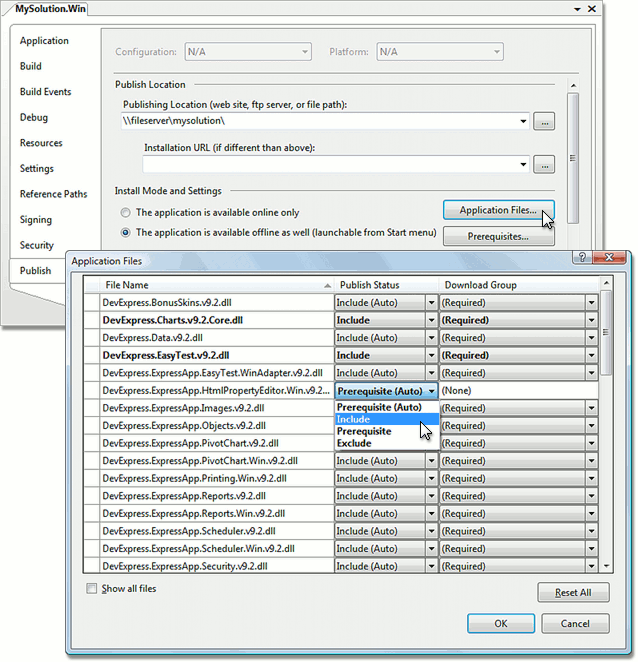Click the Publish Status column header
Viewport: 638px width, 662px height.
(x=386, y=285)
